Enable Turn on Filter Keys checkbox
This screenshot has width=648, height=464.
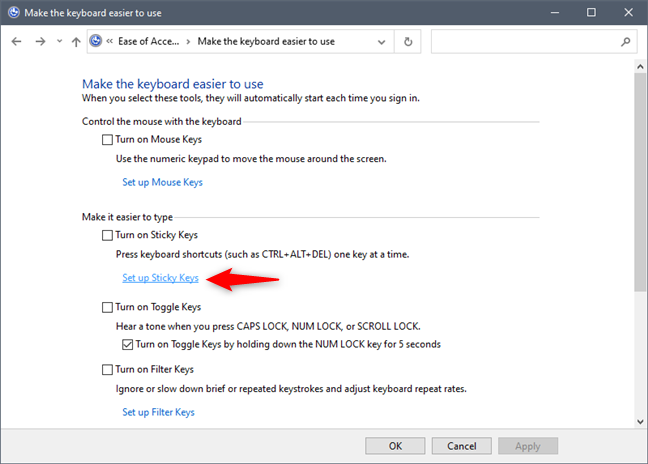(107, 369)
